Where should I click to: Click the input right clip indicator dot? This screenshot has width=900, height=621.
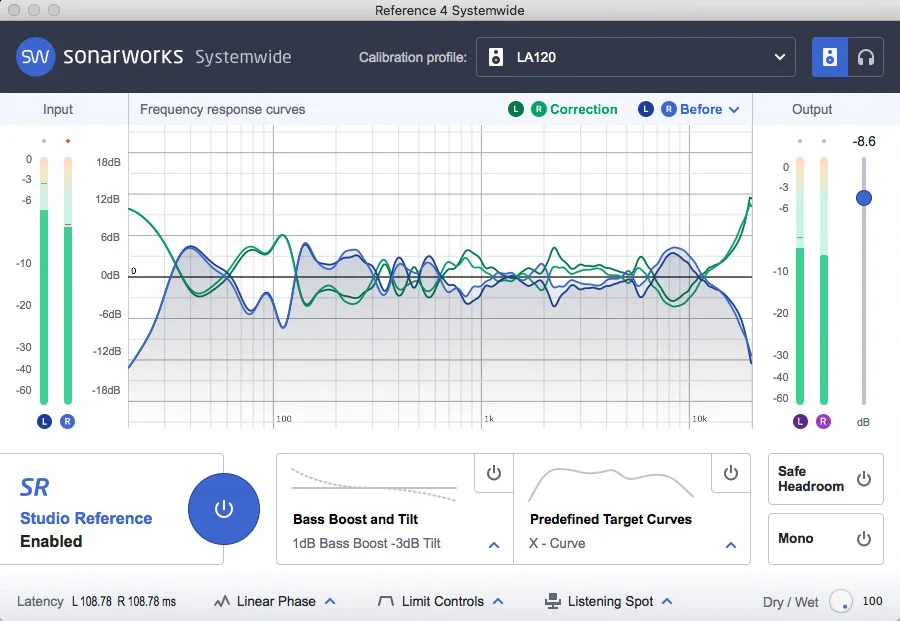68,141
